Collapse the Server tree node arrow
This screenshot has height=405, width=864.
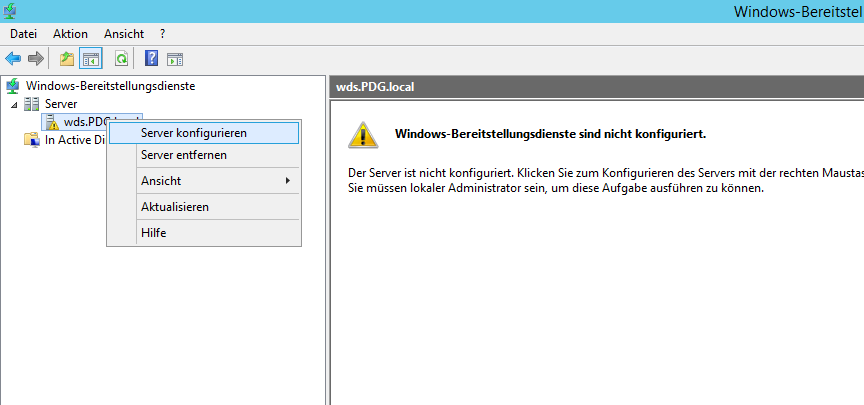(14, 104)
